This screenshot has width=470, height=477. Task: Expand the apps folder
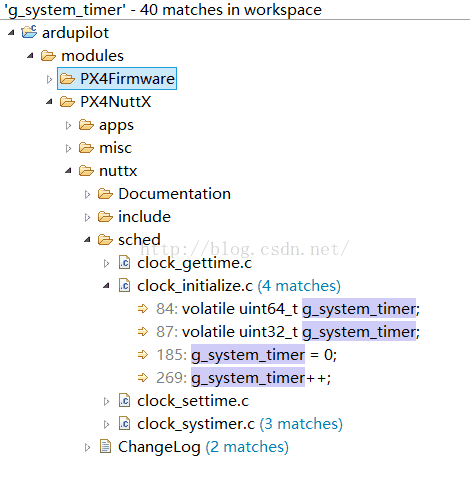pyautogui.click(x=68, y=125)
